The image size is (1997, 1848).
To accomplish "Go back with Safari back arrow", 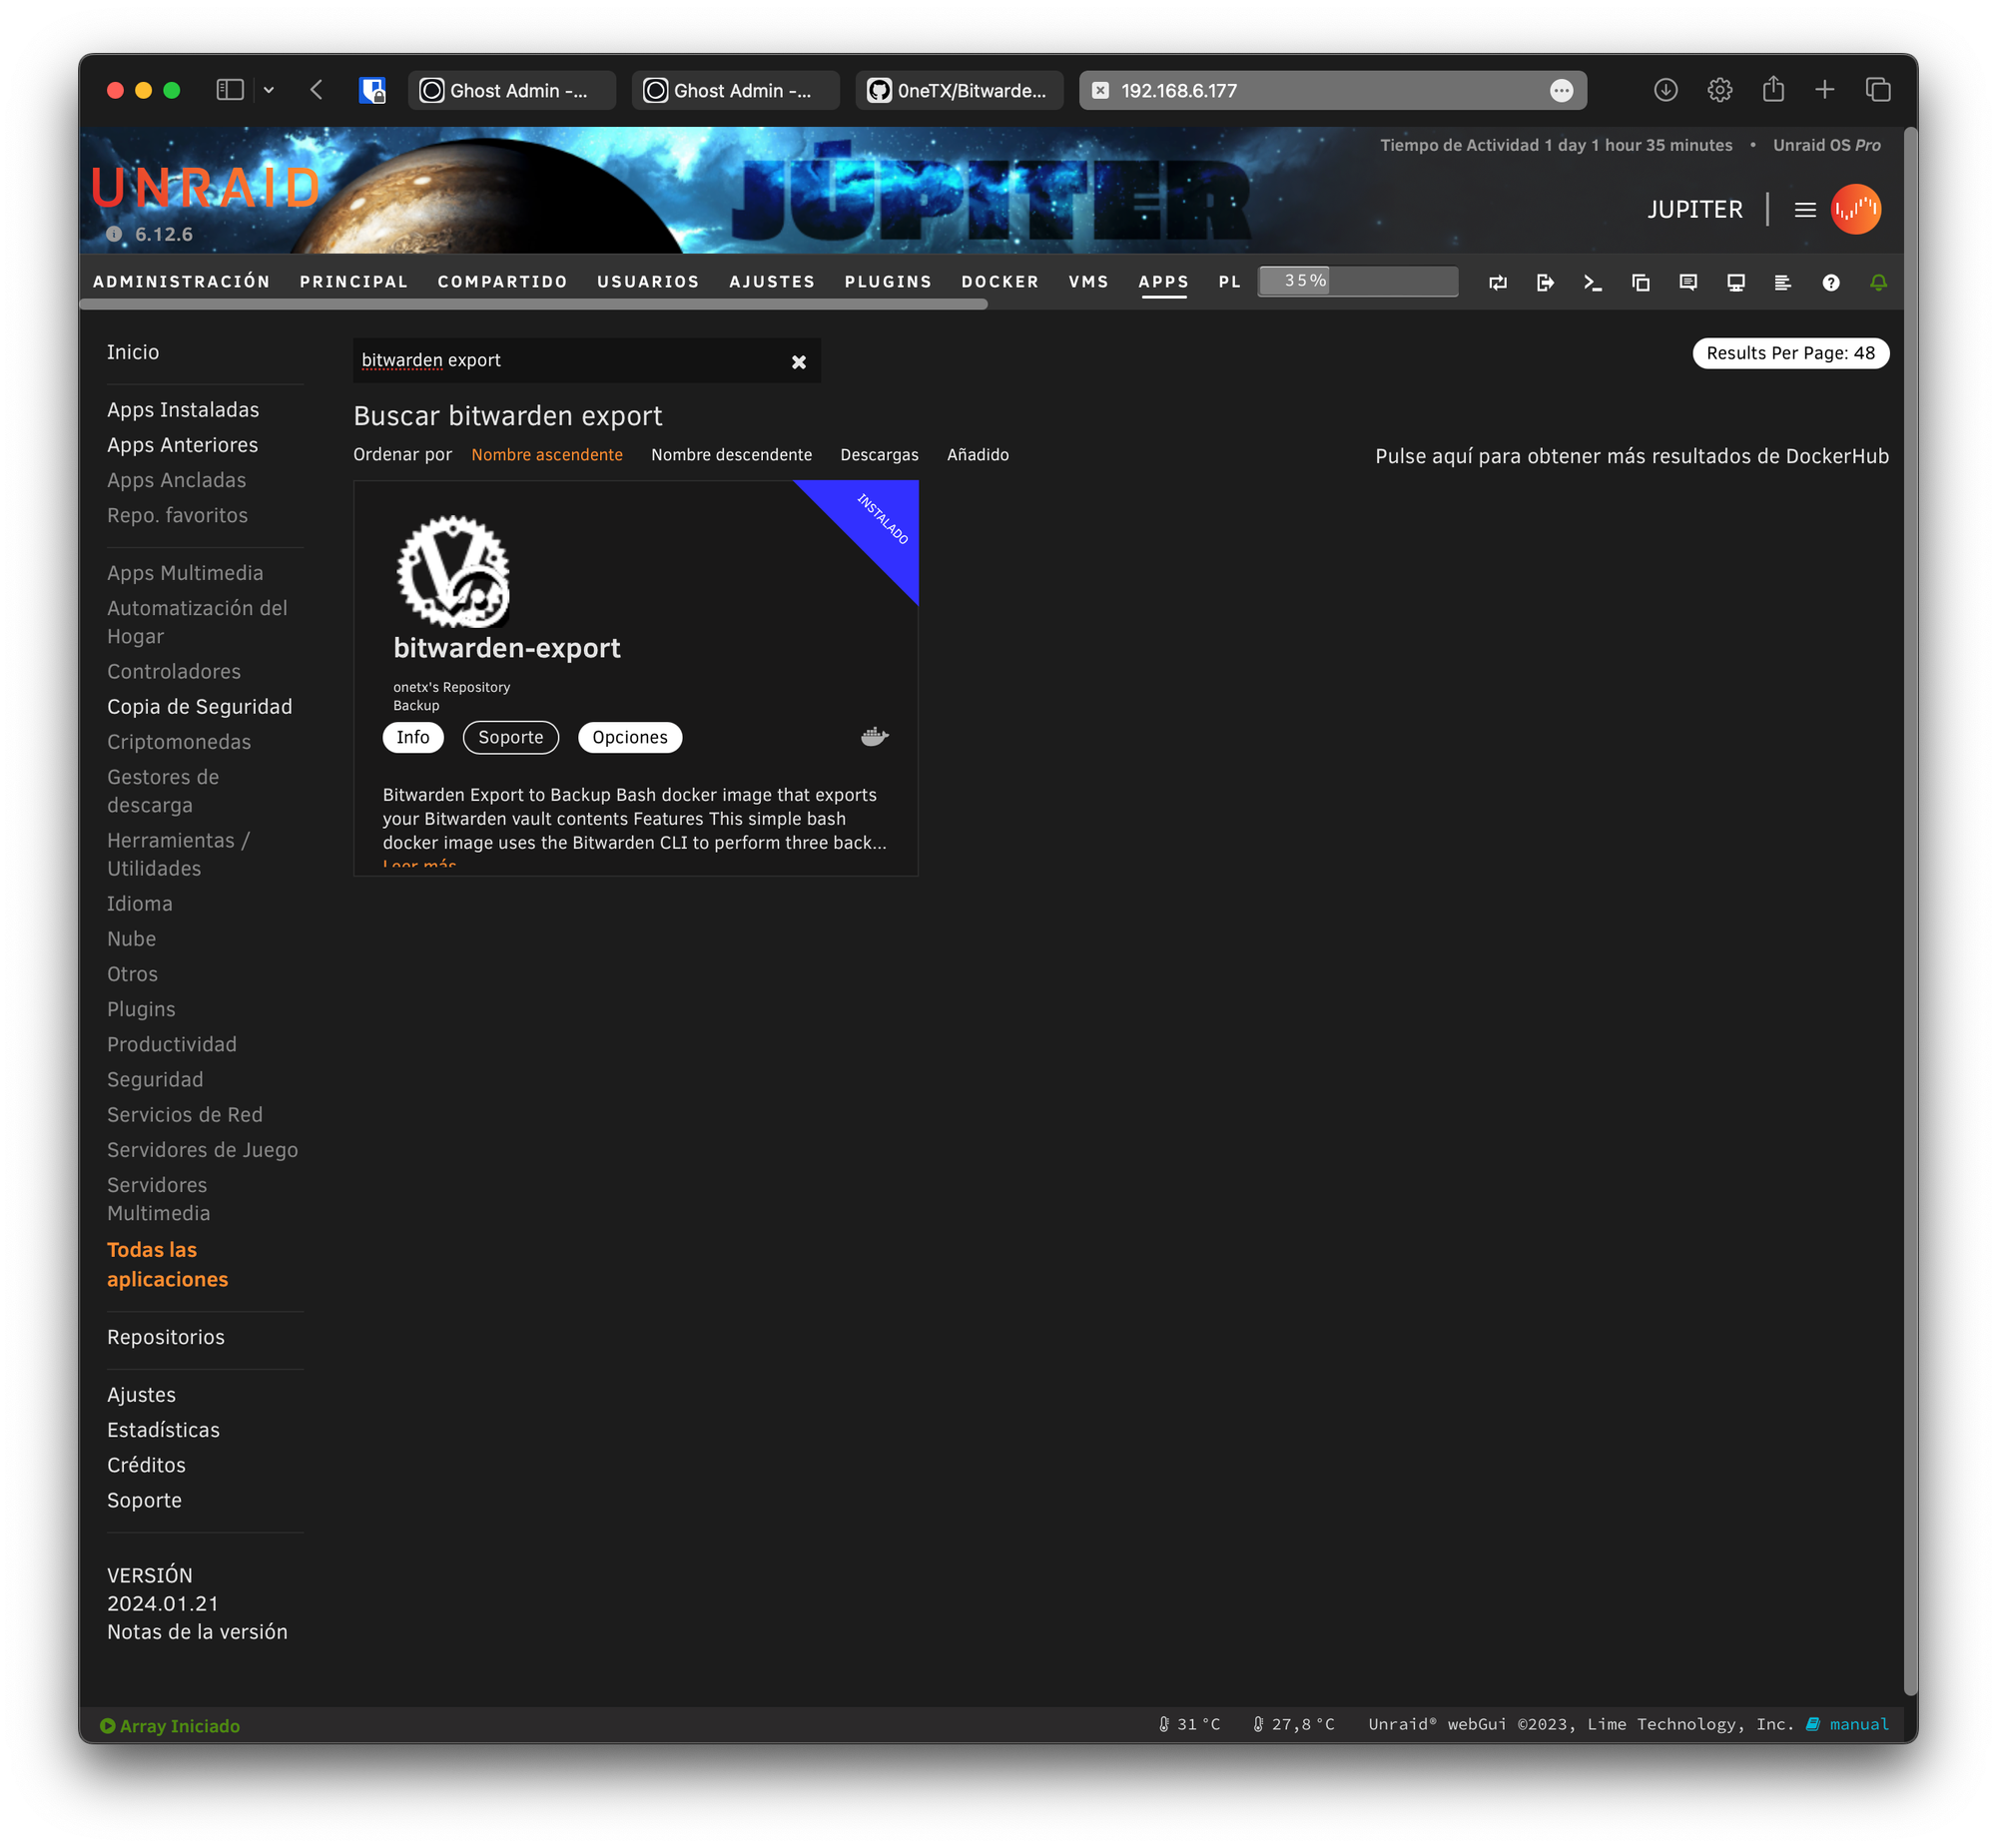I will 316,90.
